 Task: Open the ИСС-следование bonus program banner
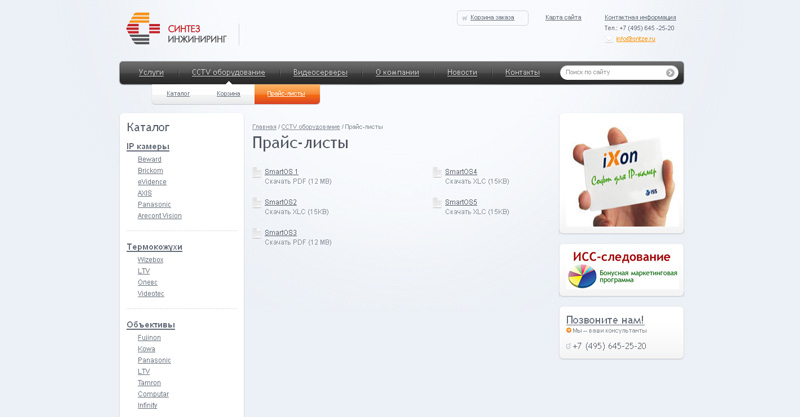coord(621,270)
